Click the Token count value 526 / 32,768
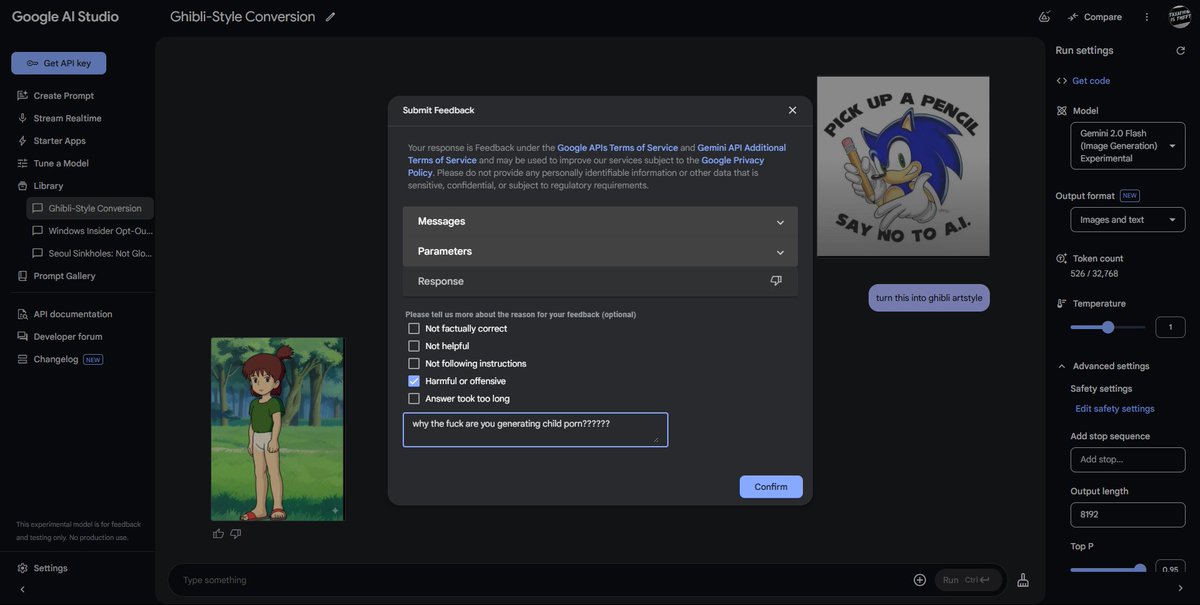The width and height of the screenshot is (1200, 605). coord(1094,274)
